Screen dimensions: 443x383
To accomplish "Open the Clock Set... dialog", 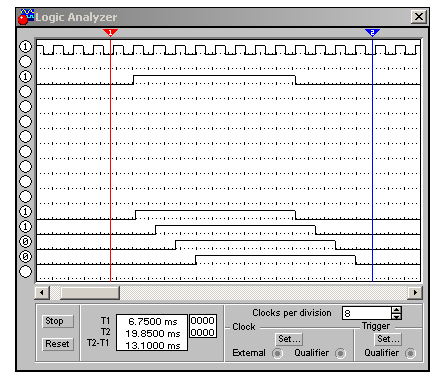I will click(x=289, y=339).
